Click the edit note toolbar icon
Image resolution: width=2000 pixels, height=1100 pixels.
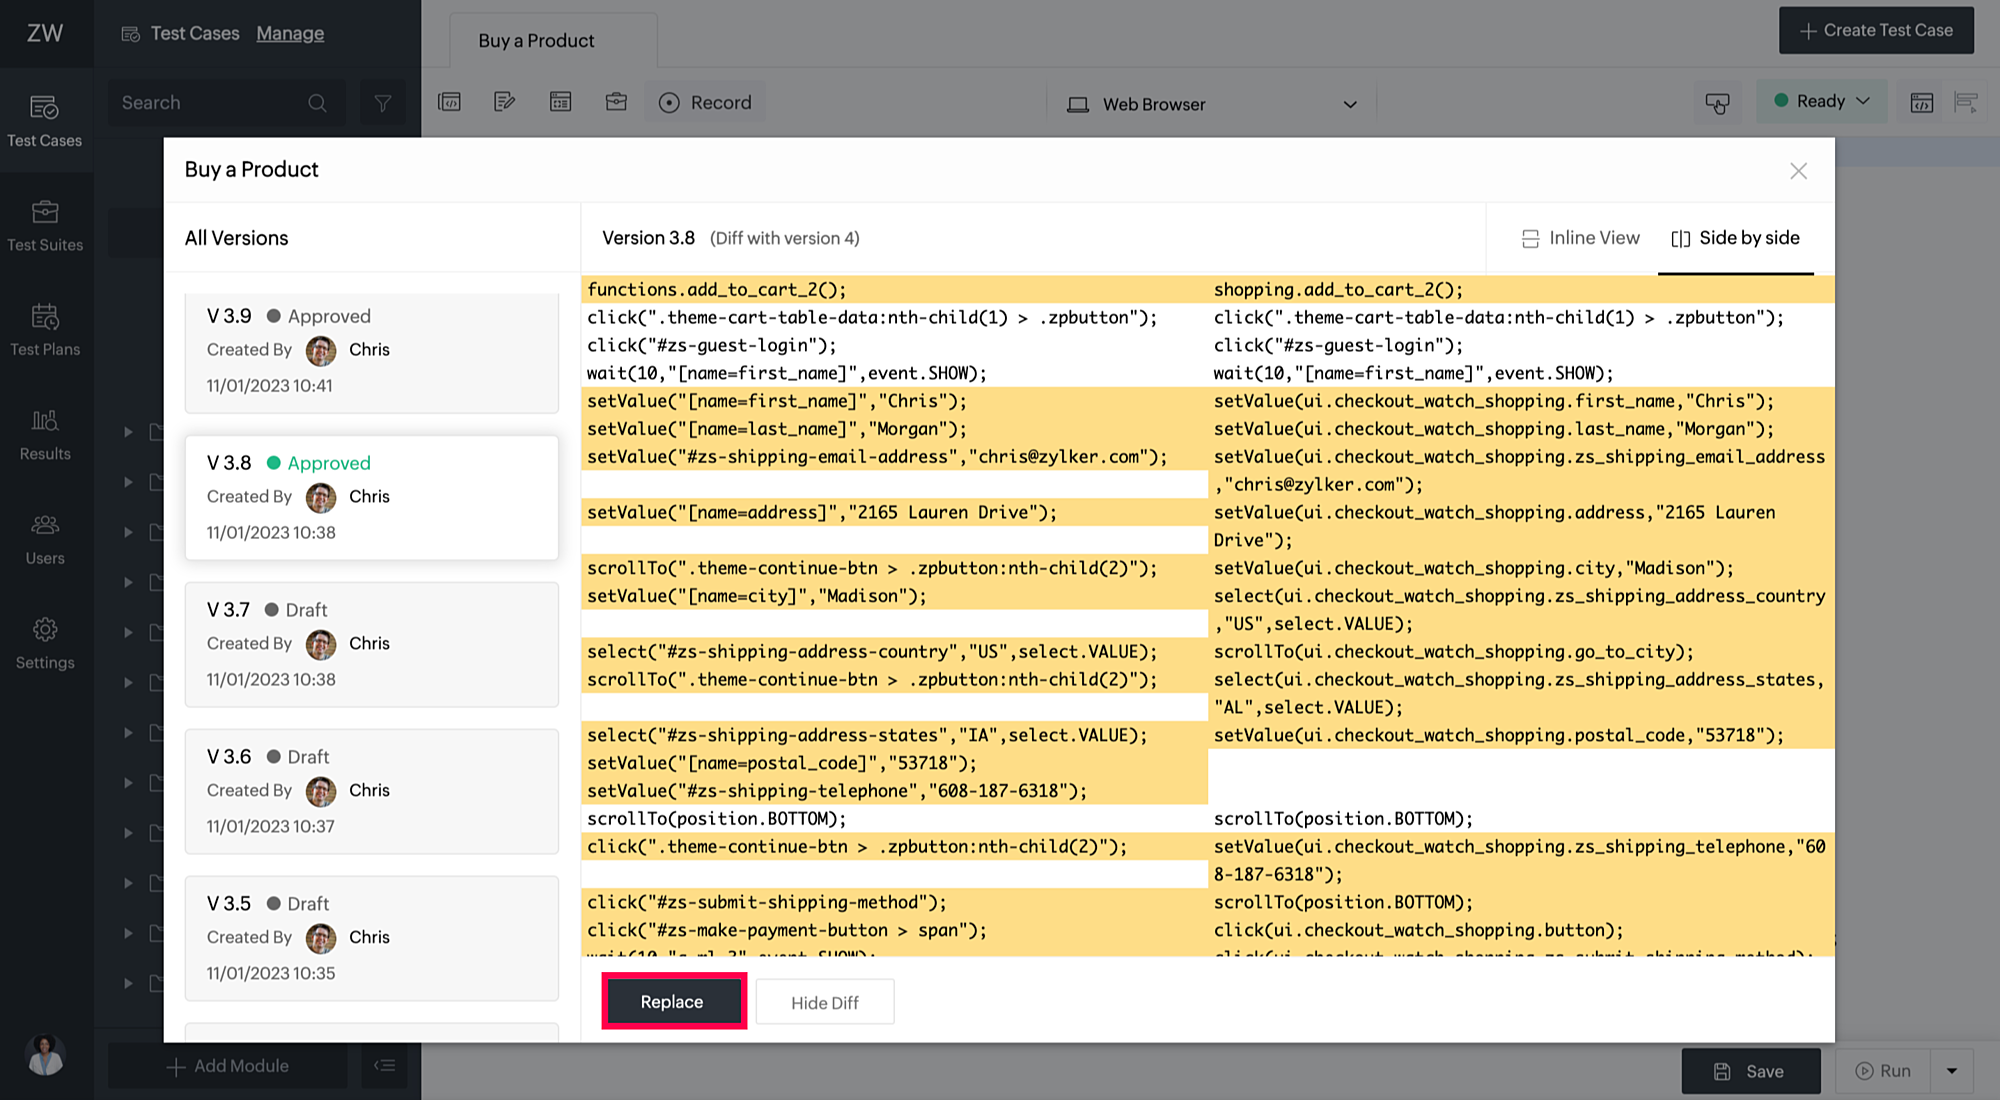tap(505, 102)
